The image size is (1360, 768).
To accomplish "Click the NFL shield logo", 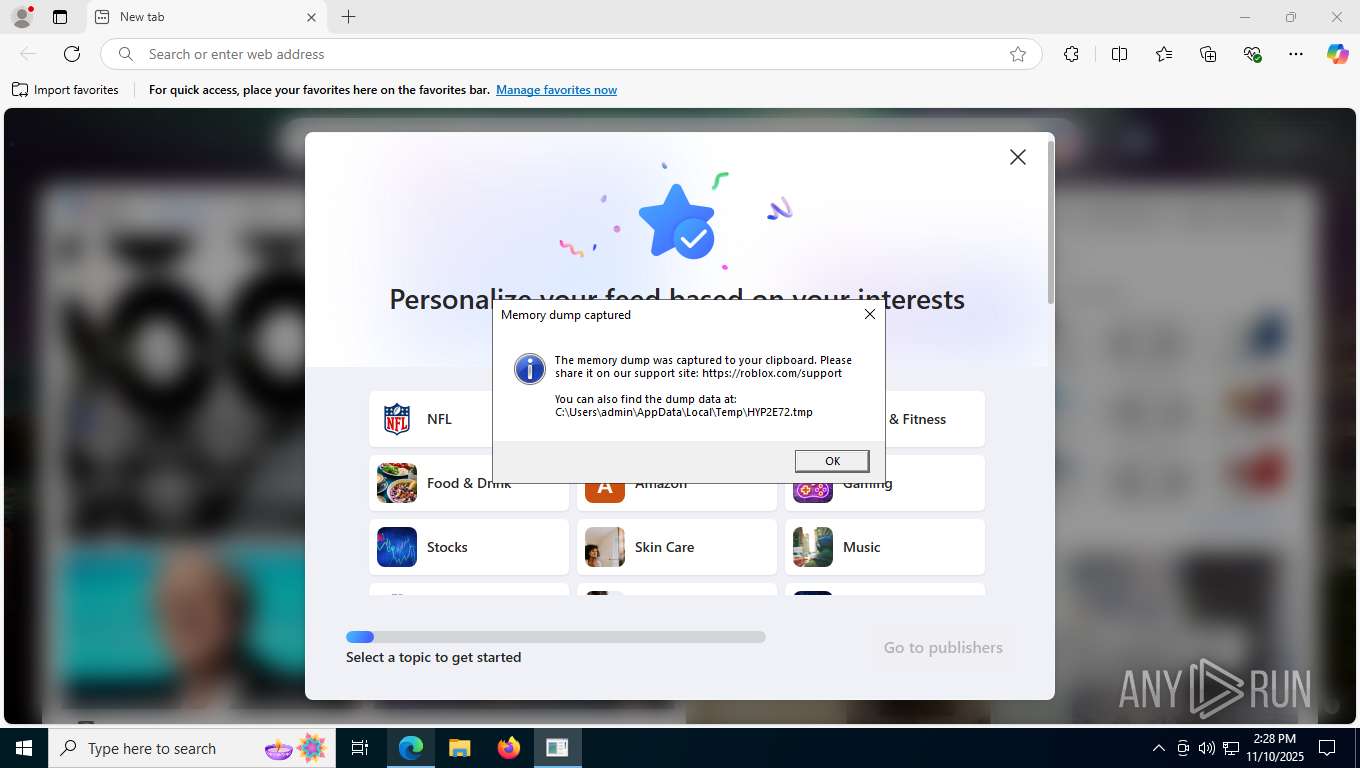I will click(x=397, y=419).
